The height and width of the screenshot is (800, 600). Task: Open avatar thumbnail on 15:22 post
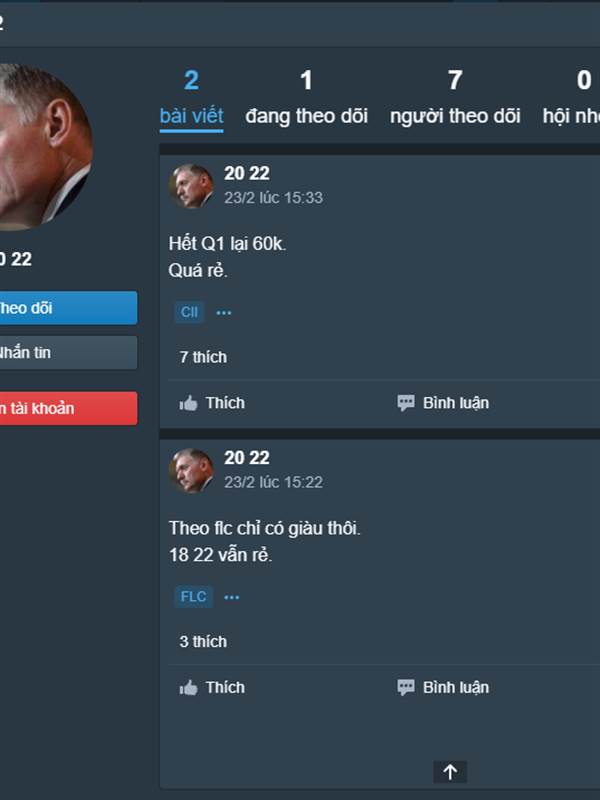point(191,470)
